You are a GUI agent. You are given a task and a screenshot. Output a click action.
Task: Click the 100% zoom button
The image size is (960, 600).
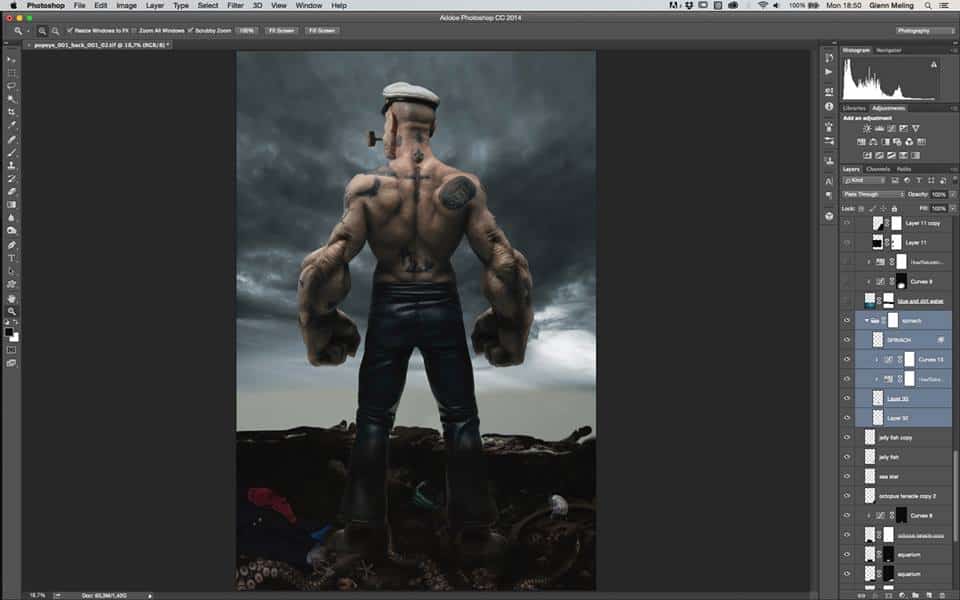247,31
